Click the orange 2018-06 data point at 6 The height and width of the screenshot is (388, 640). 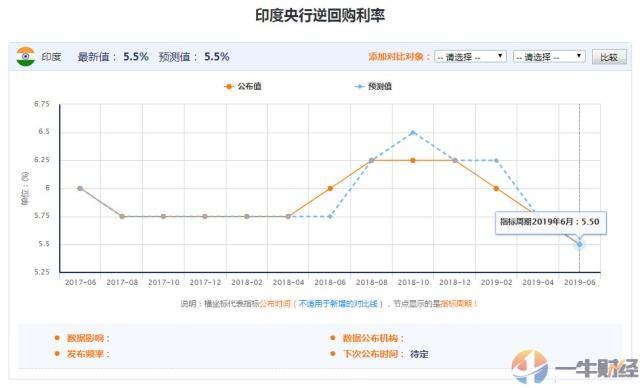tap(330, 188)
